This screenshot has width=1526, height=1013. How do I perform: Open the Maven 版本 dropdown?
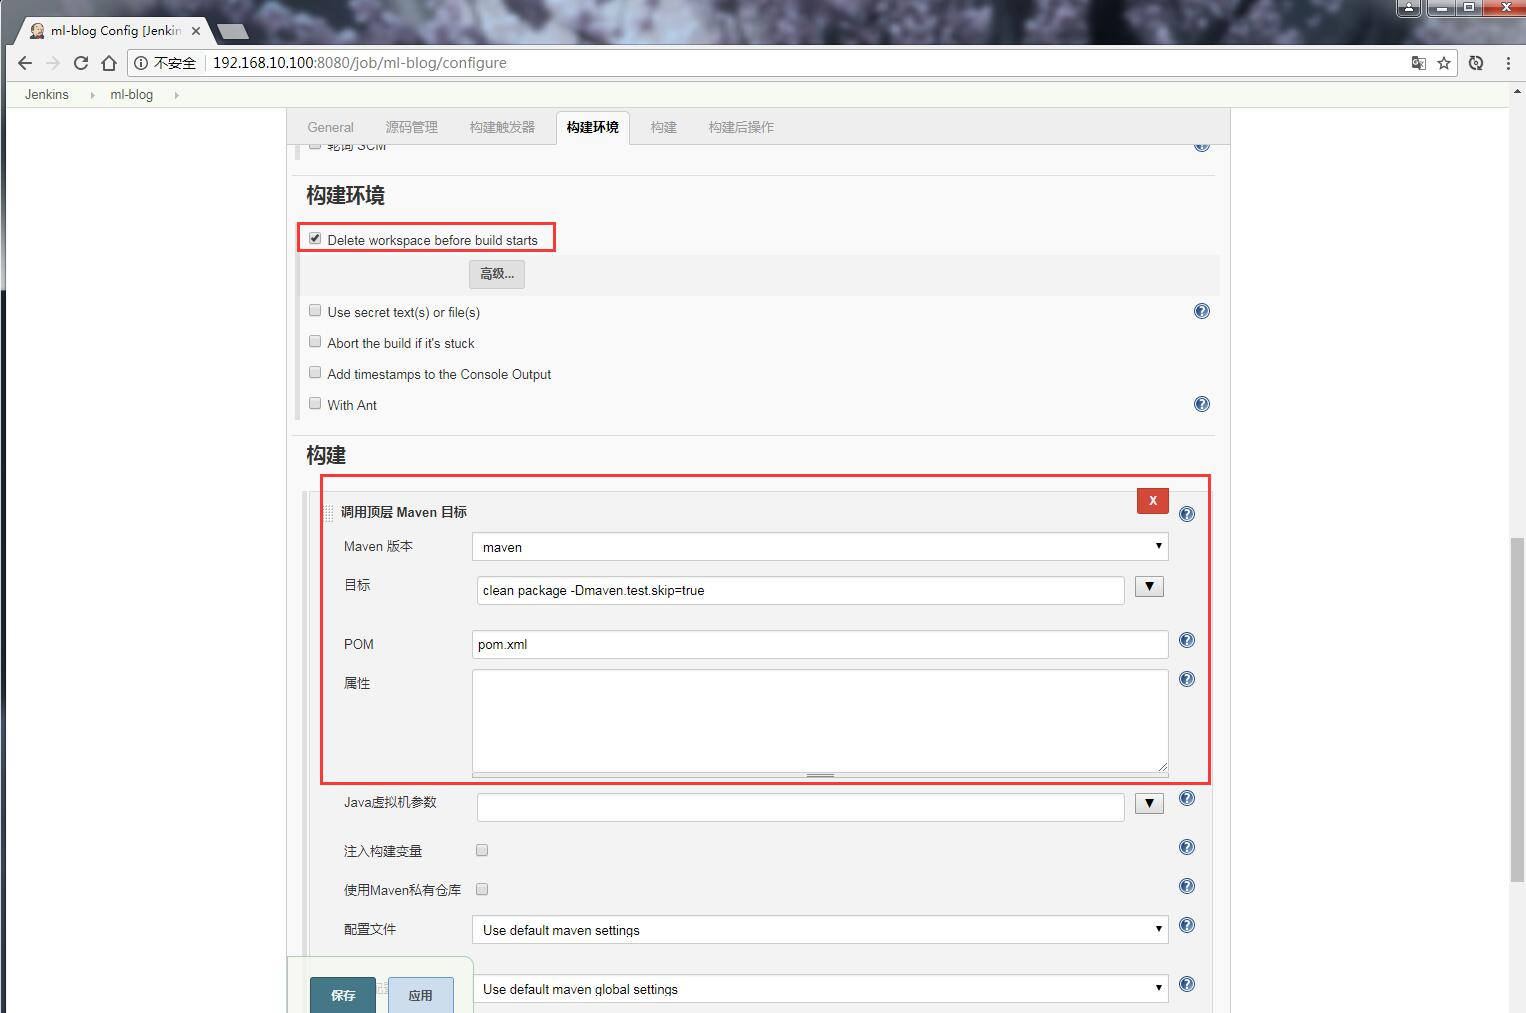pos(820,547)
